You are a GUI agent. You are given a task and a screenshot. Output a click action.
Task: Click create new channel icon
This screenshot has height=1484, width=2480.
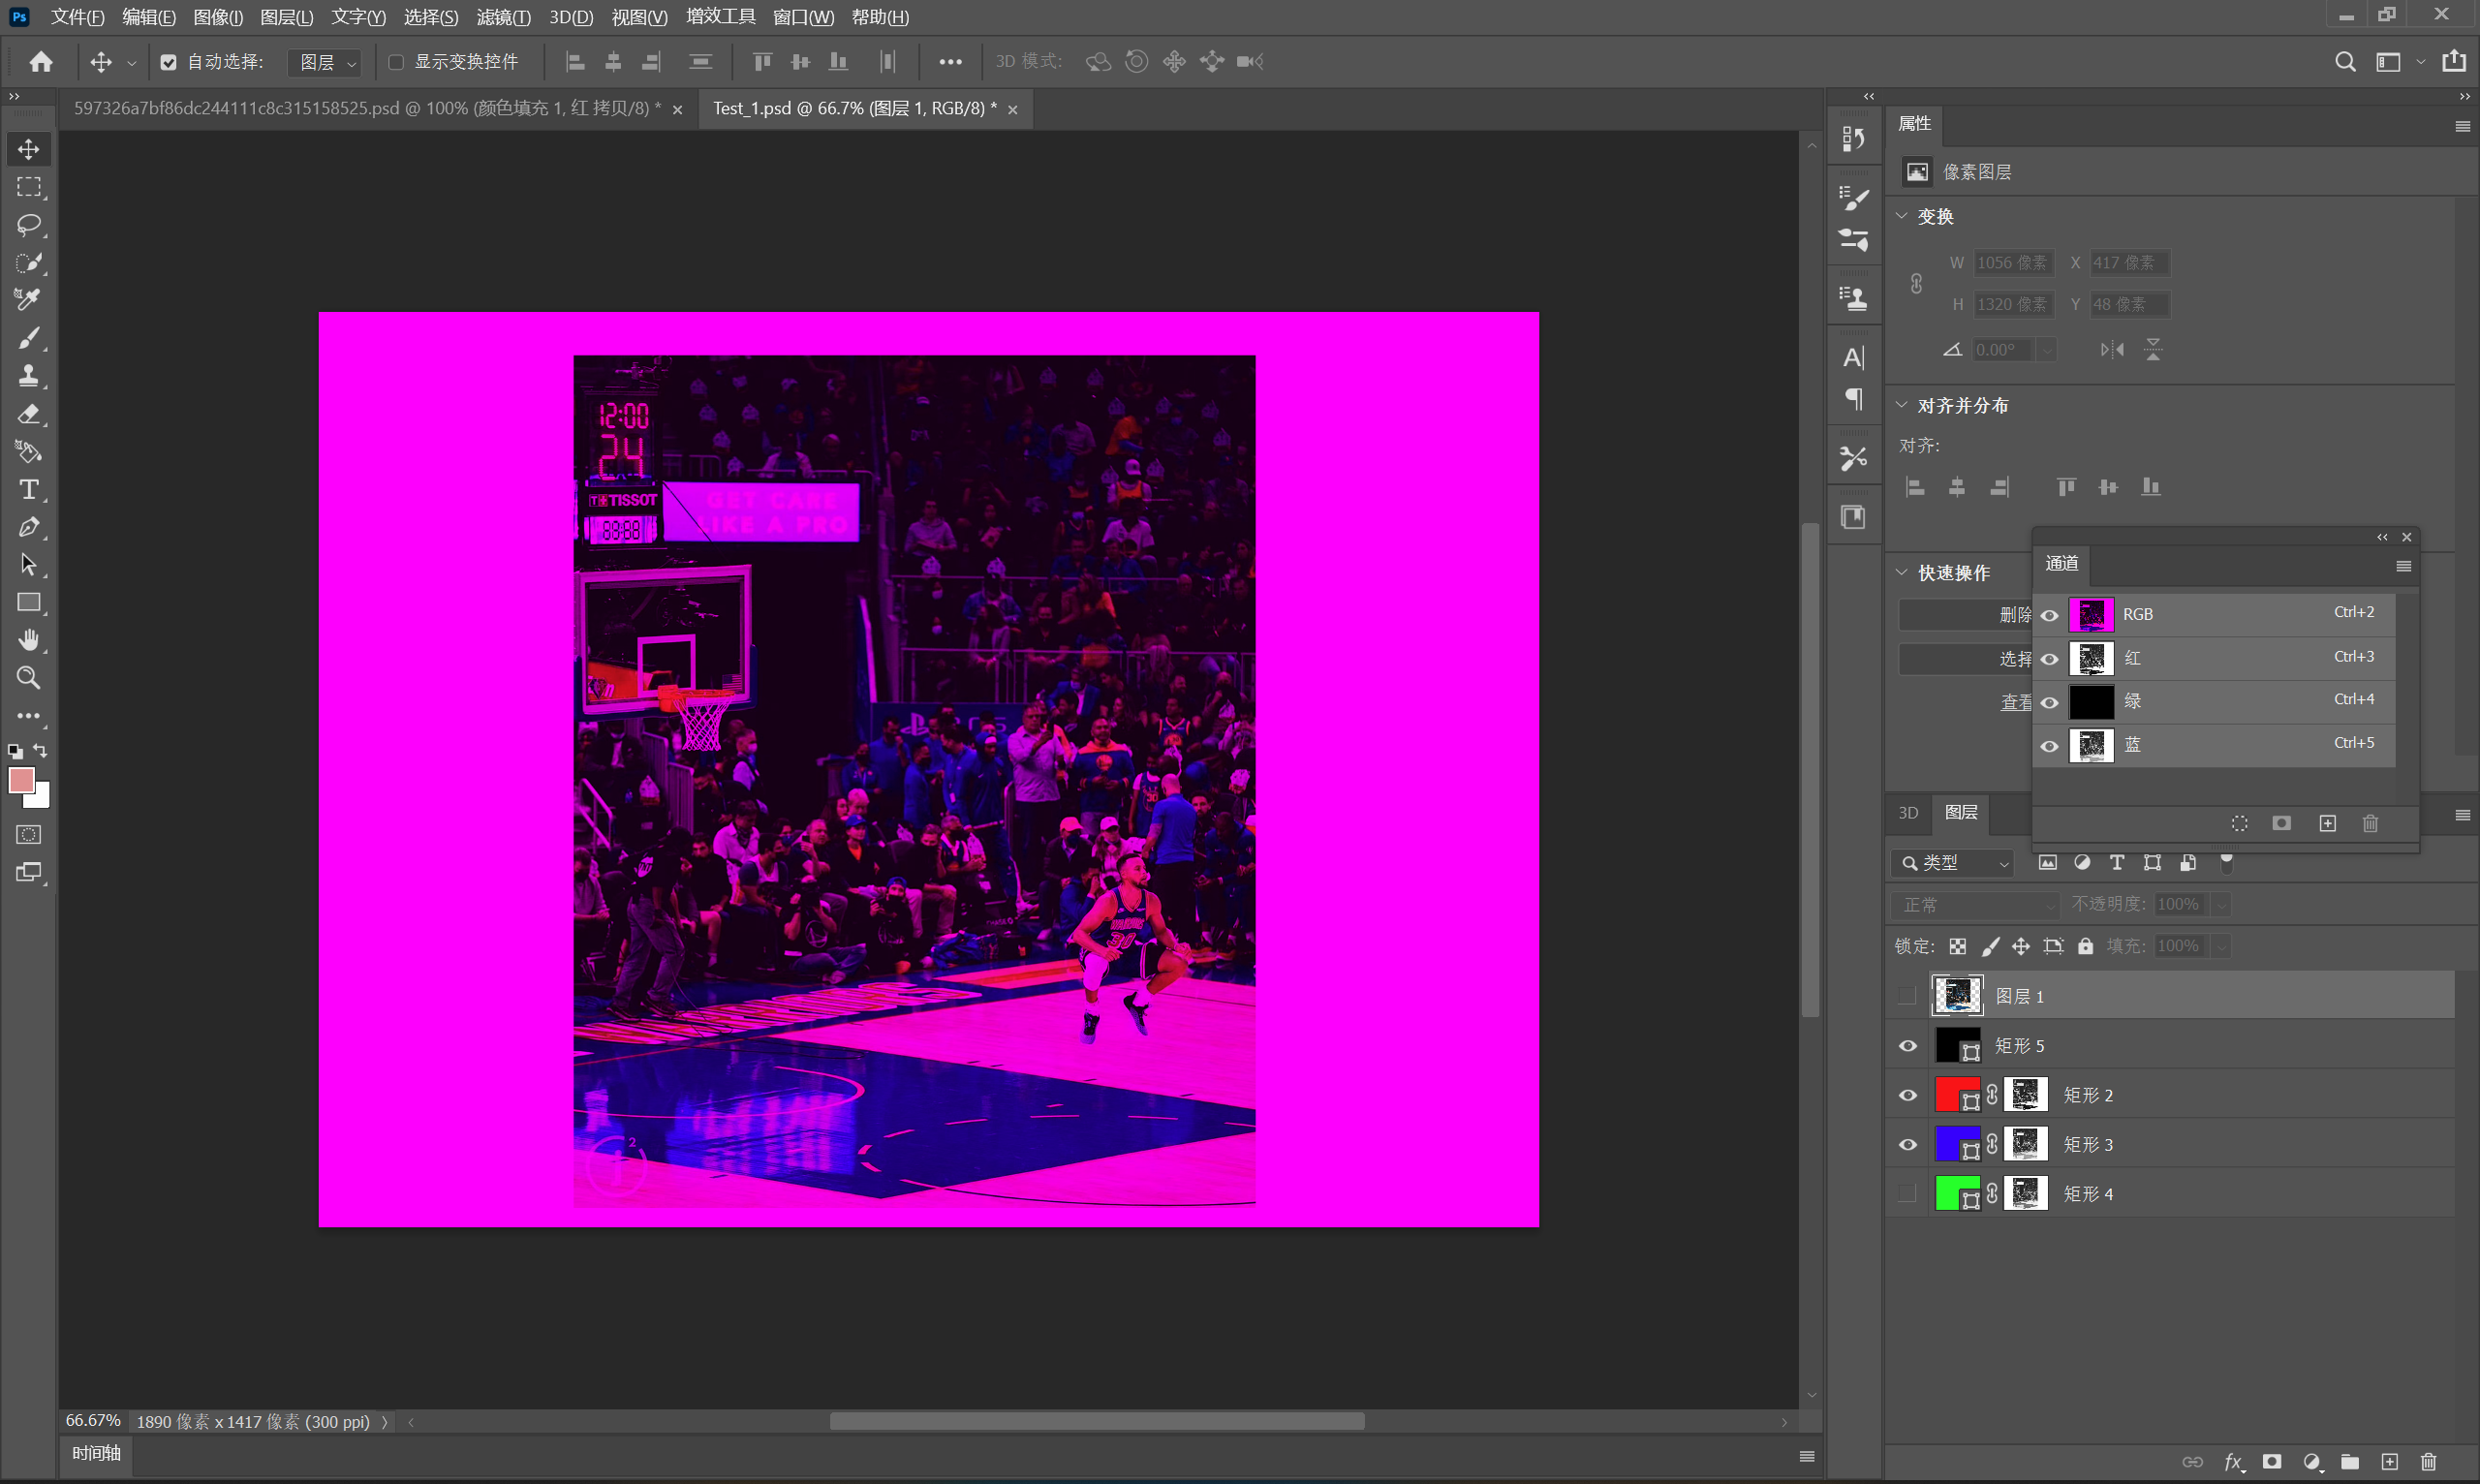2327,823
